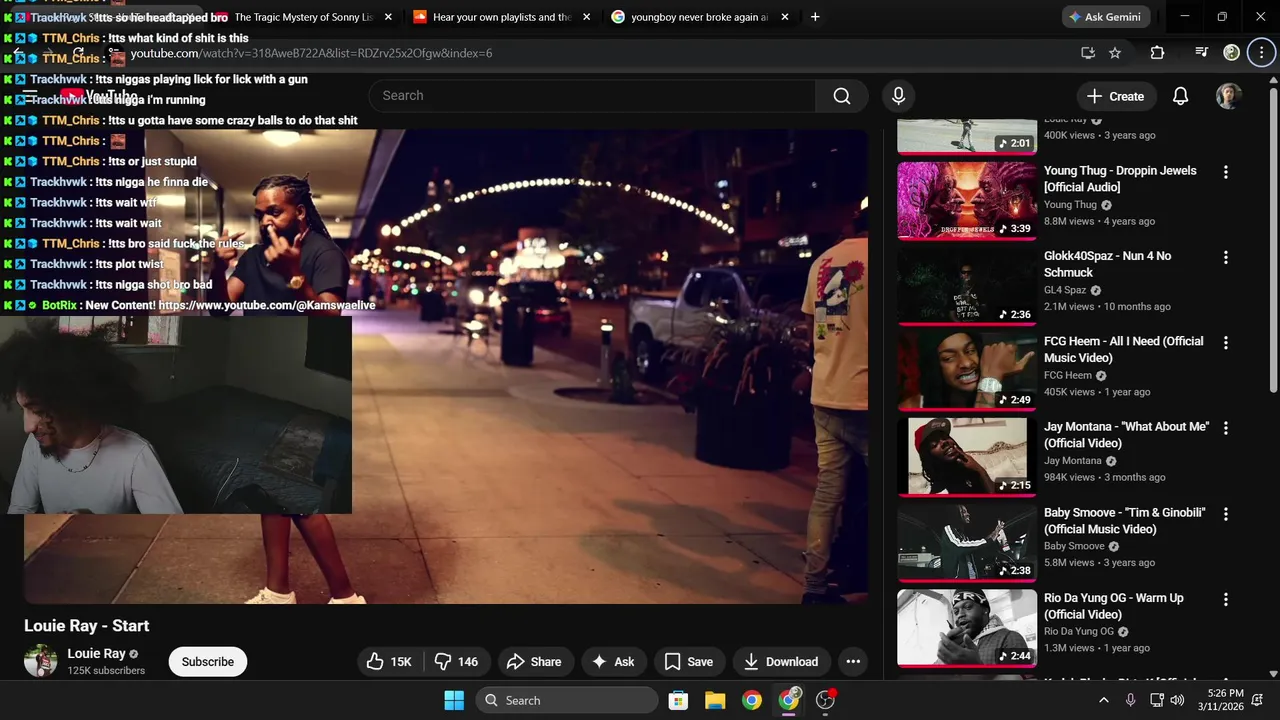Click '984K views • 3 months ago' text
This screenshot has width=1280, height=720.
pyautogui.click(x=1104, y=477)
